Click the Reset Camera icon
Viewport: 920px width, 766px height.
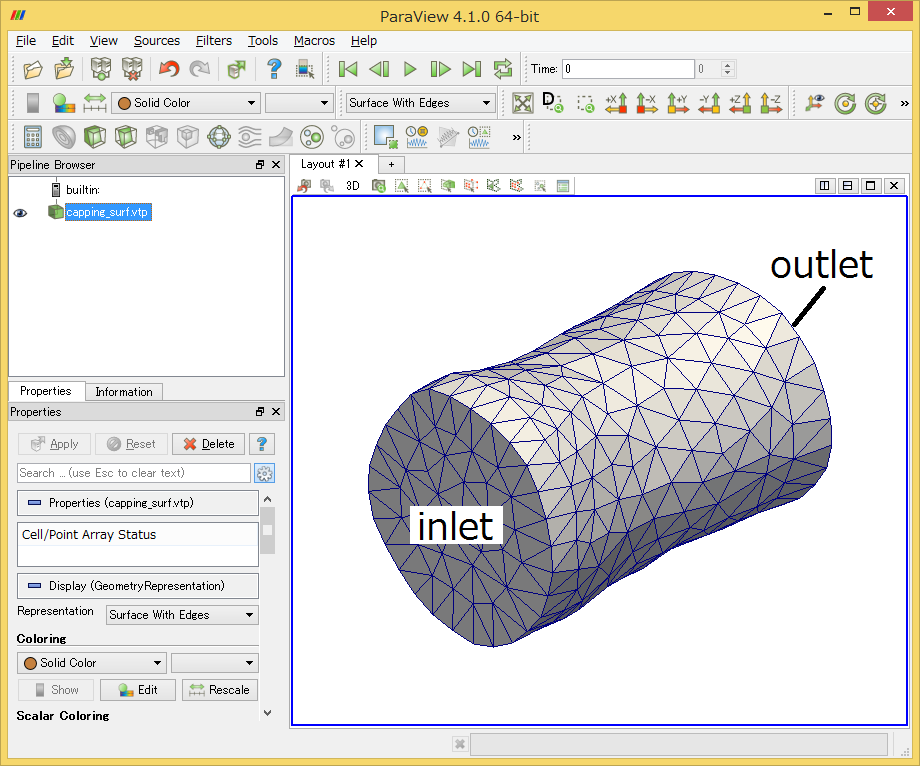[x=522, y=103]
